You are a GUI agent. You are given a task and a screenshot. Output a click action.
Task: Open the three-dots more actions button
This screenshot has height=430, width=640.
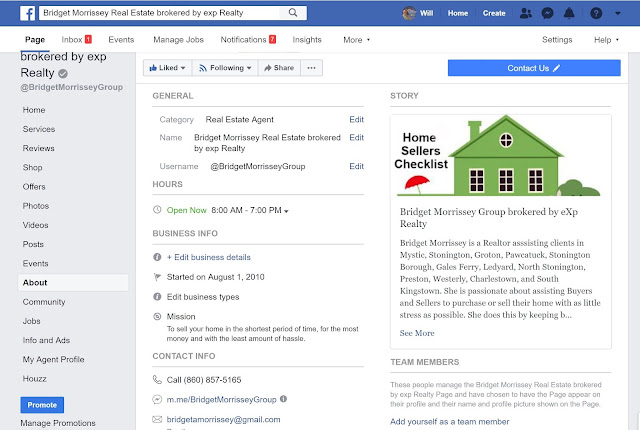pos(311,68)
